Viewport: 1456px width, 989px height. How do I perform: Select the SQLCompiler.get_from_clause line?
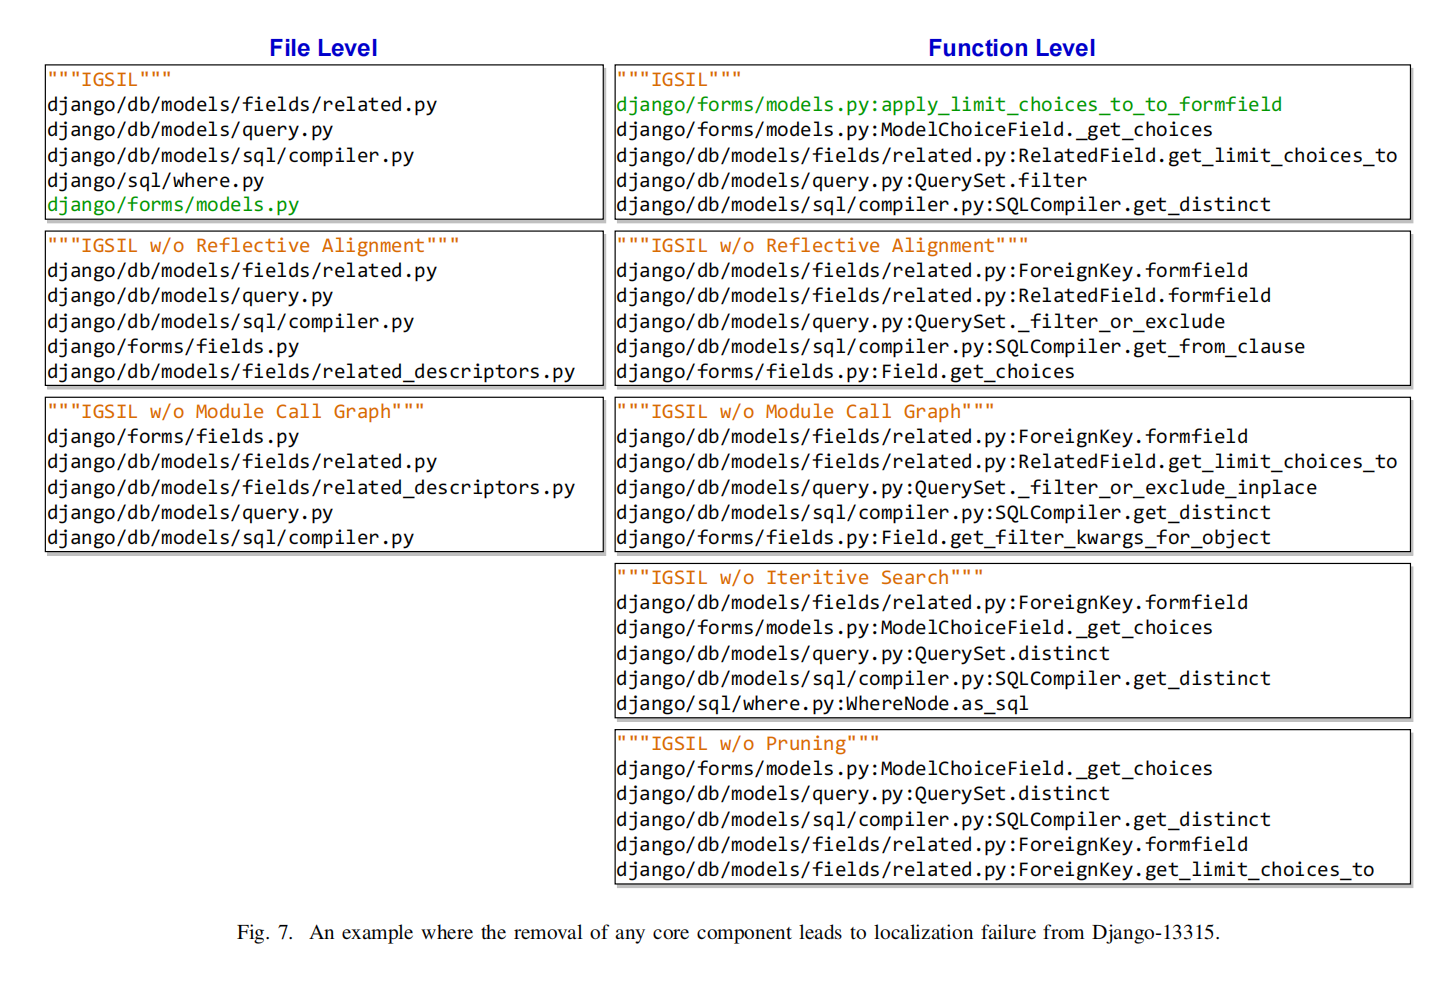click(x=961, y=347)
